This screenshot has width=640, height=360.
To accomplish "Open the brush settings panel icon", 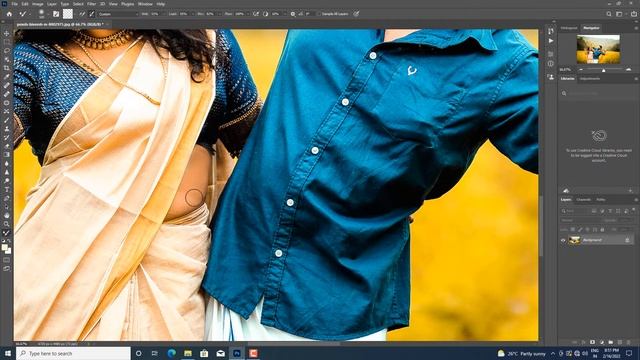I will click(x=56, y=14).
